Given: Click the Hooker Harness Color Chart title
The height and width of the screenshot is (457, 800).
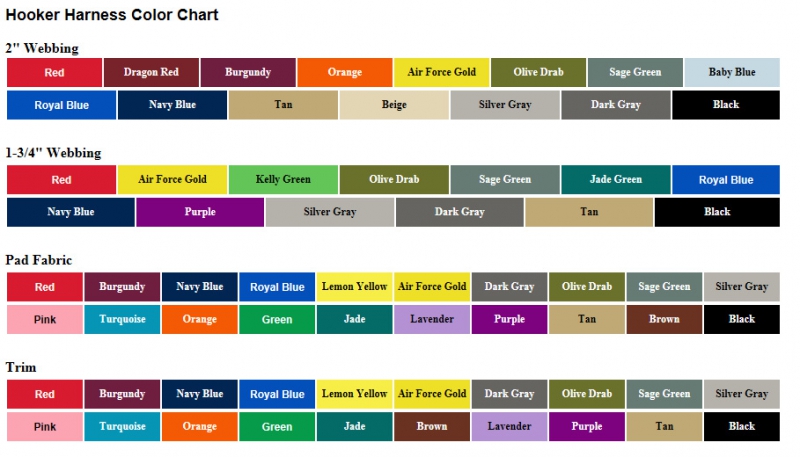Looking at the screenshot, I should coord(112,15).
